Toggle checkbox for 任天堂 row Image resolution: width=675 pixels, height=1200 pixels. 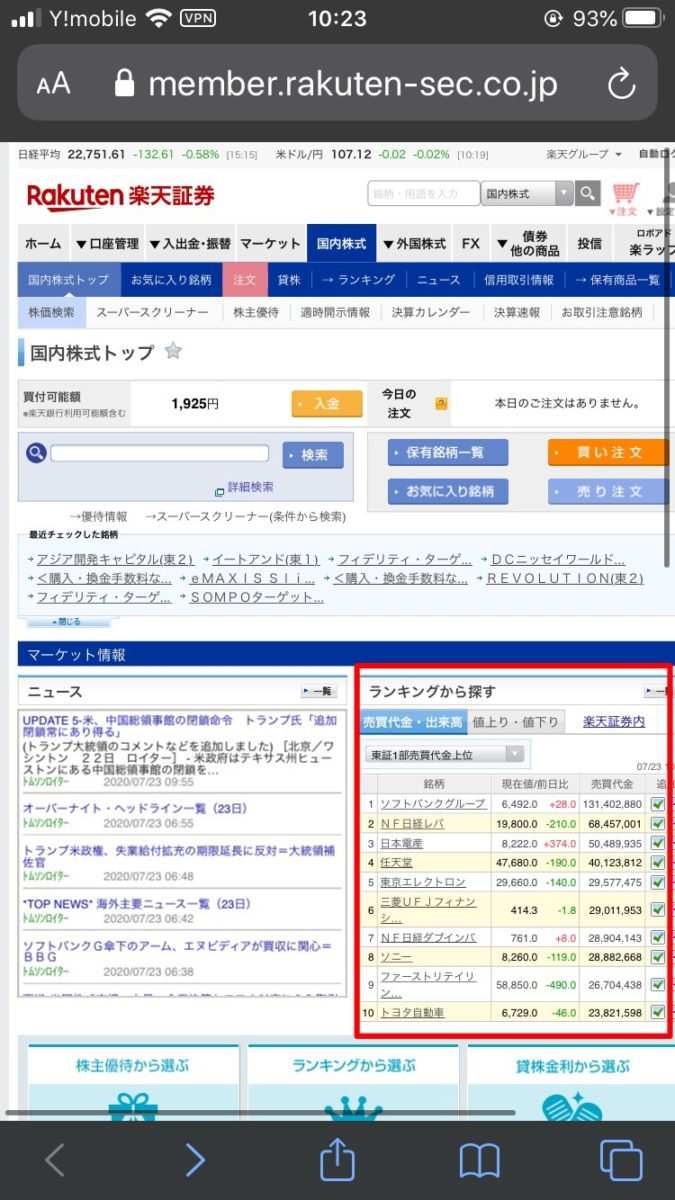pos(658,862)
